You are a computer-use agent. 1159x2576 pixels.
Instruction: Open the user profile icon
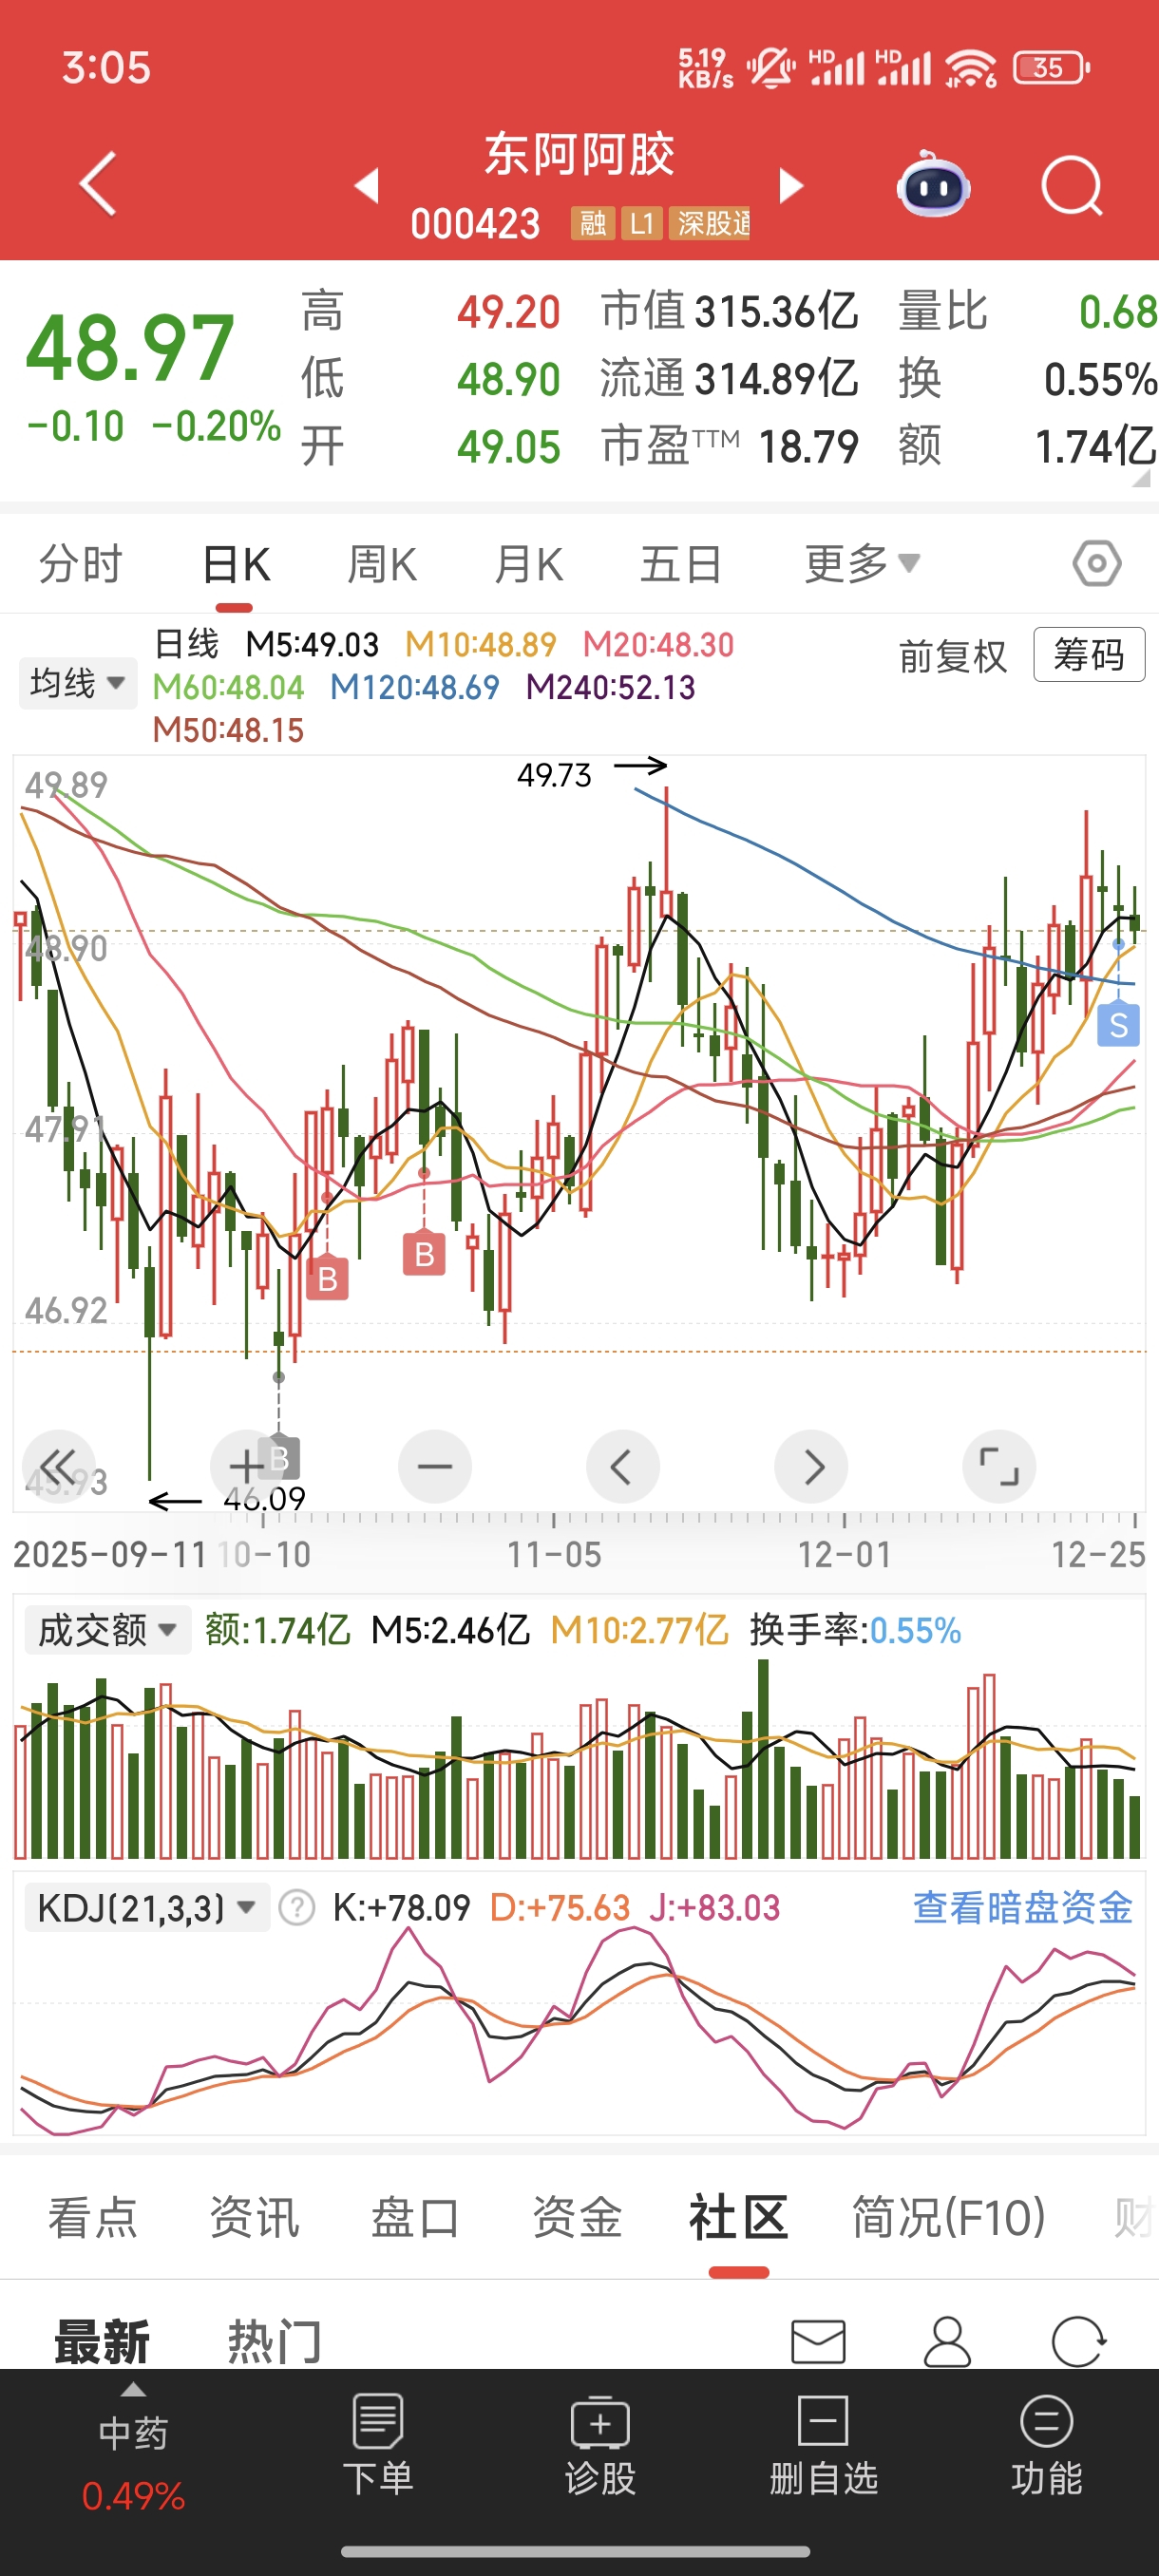(x=947, y=2342)
